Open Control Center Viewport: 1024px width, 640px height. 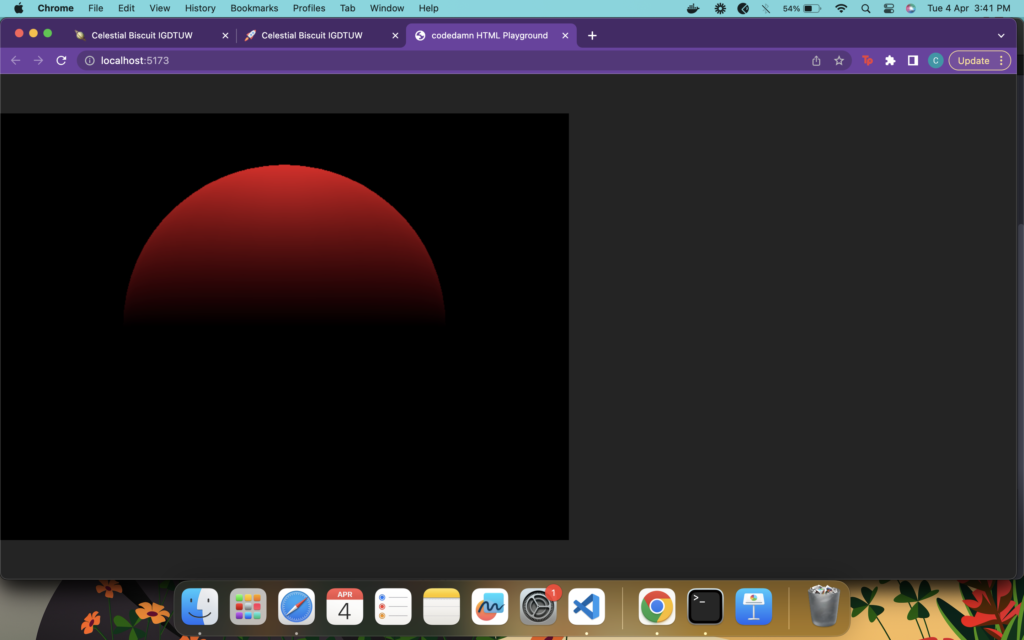pos(888,8)
